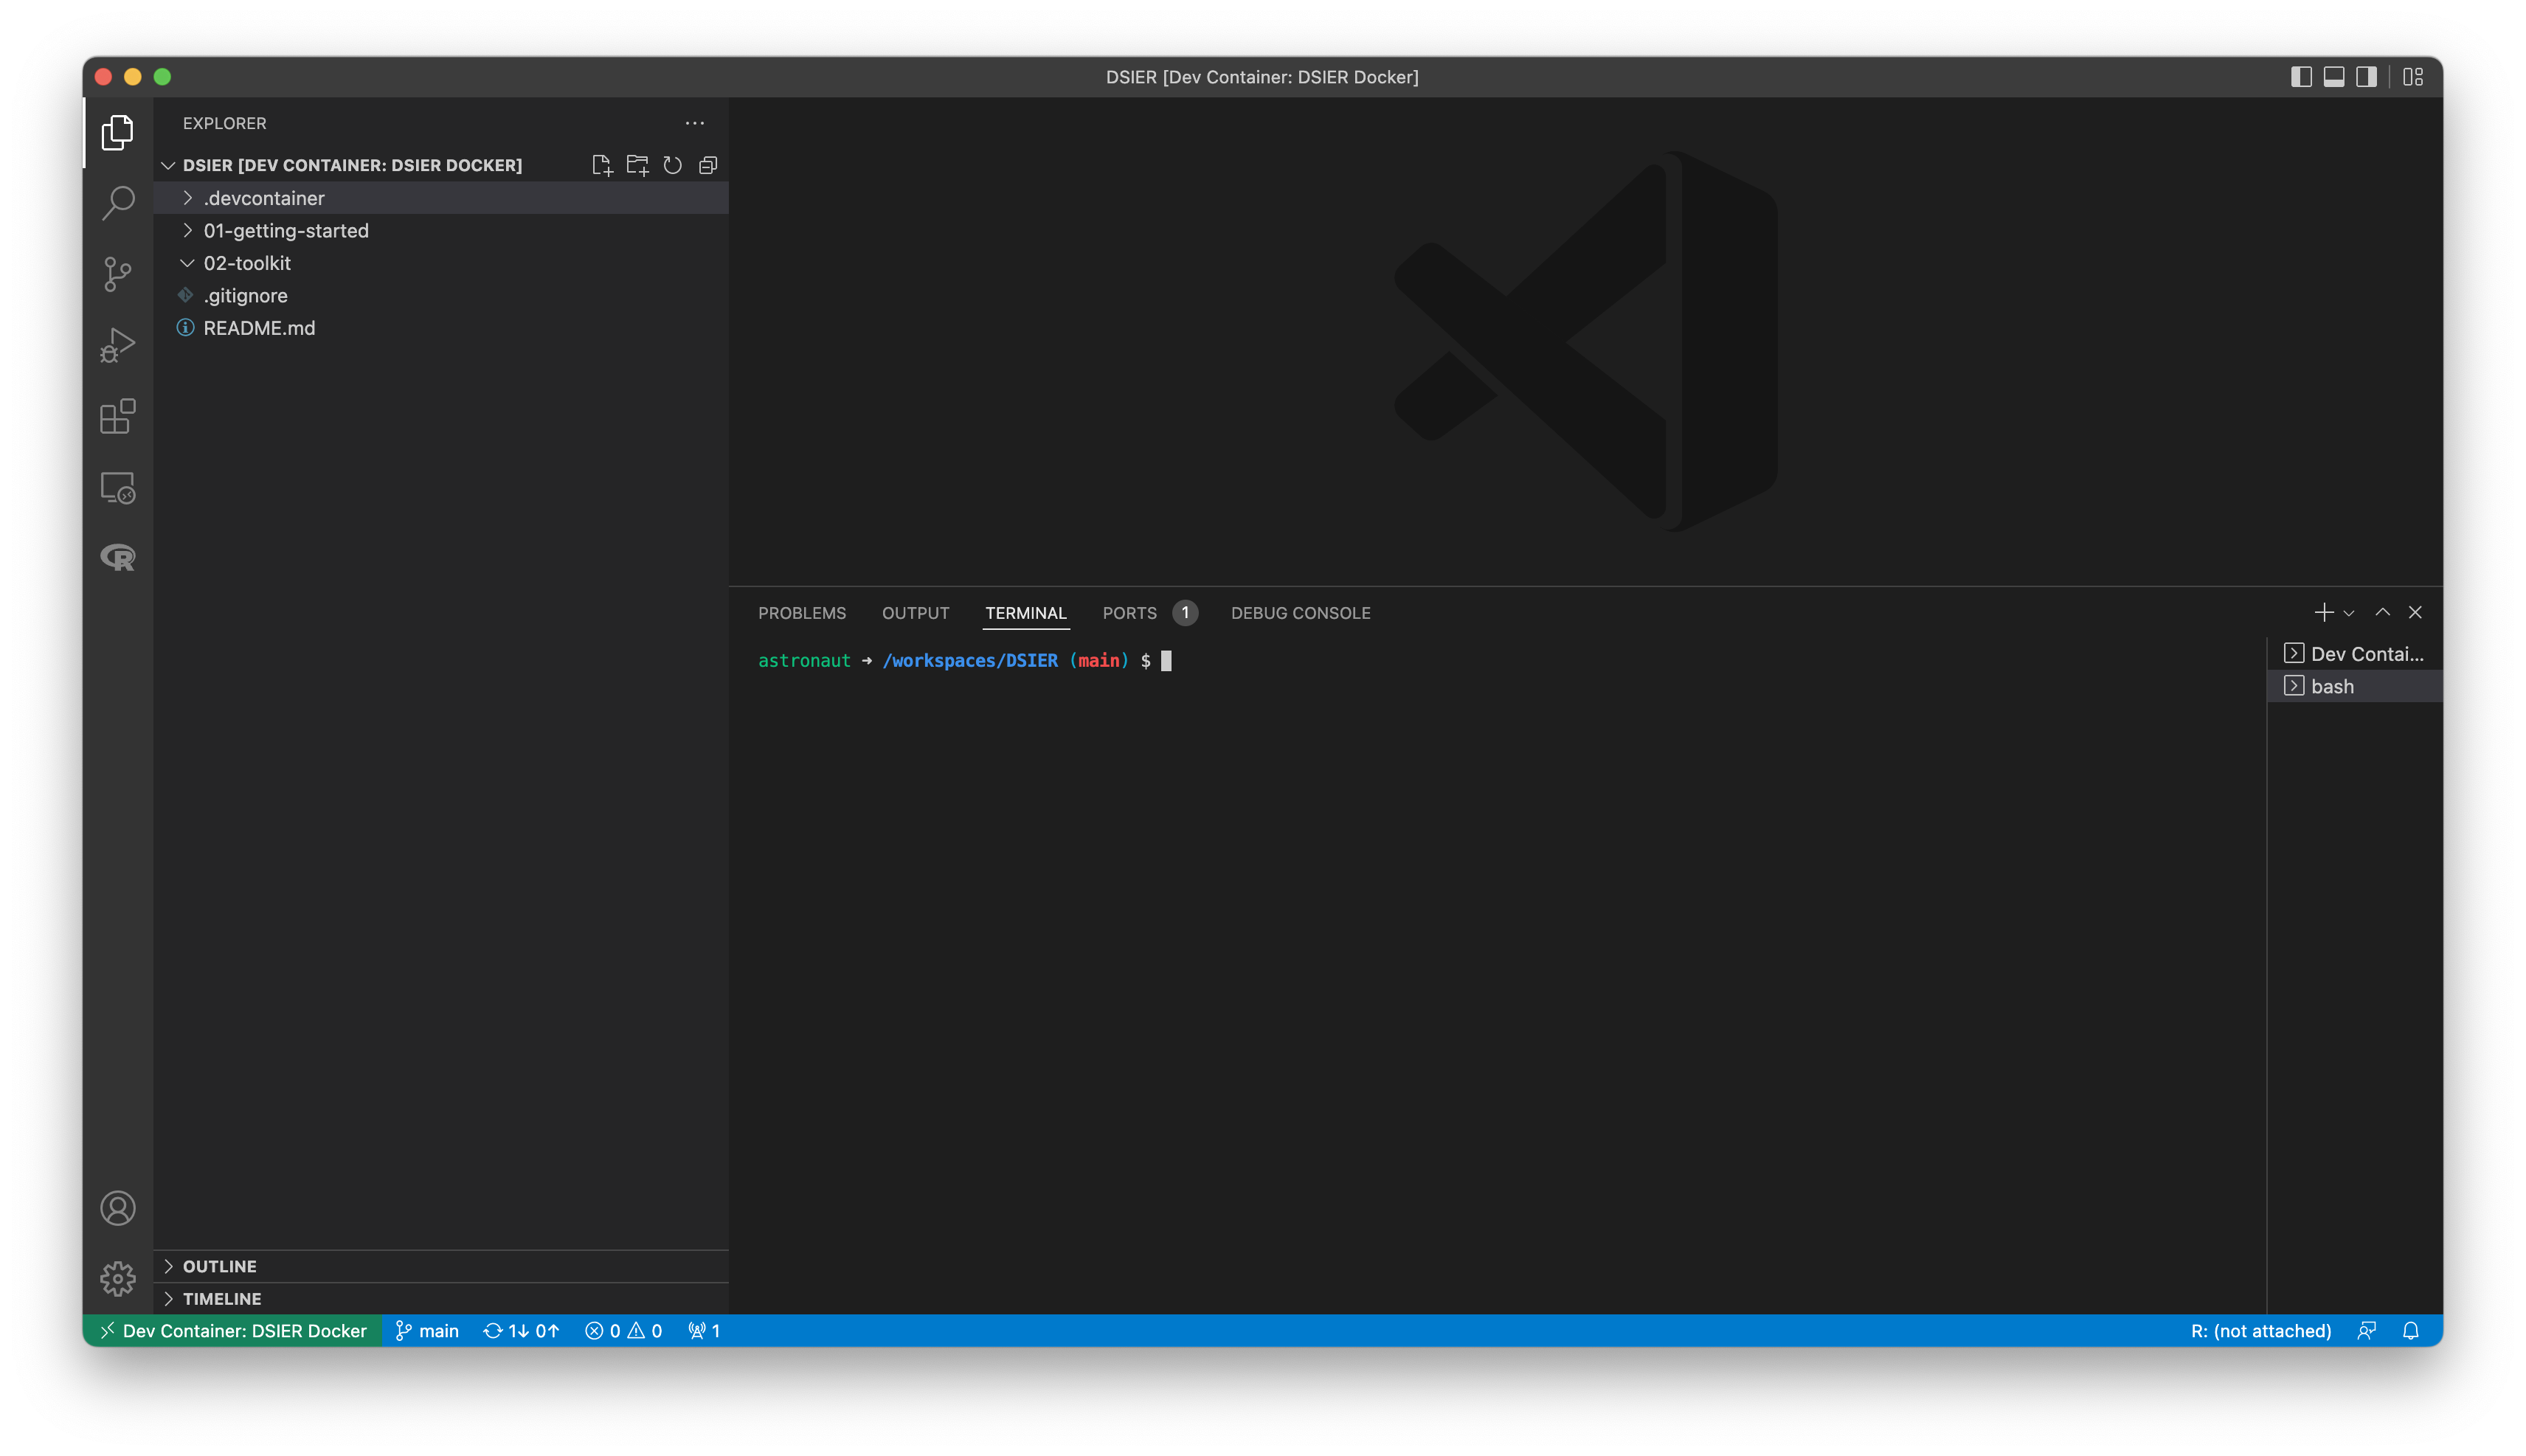Open README.md from the file tree
Screen dimensions: 2526x1456
click(x=259, y=328)
